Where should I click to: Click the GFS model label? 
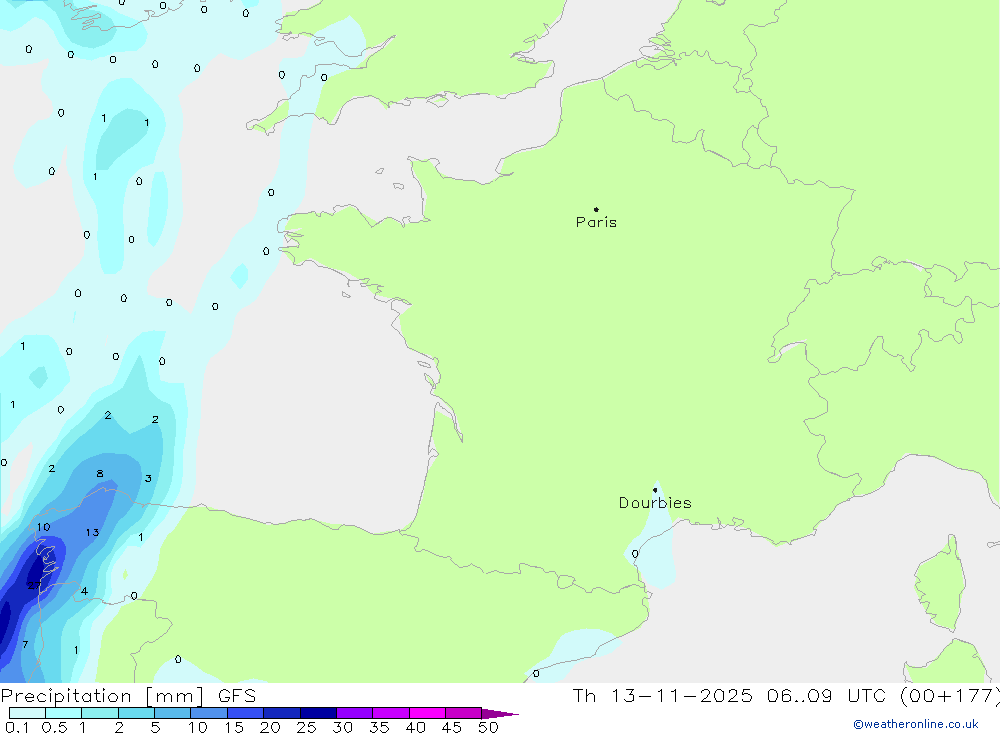pos(237,696)
